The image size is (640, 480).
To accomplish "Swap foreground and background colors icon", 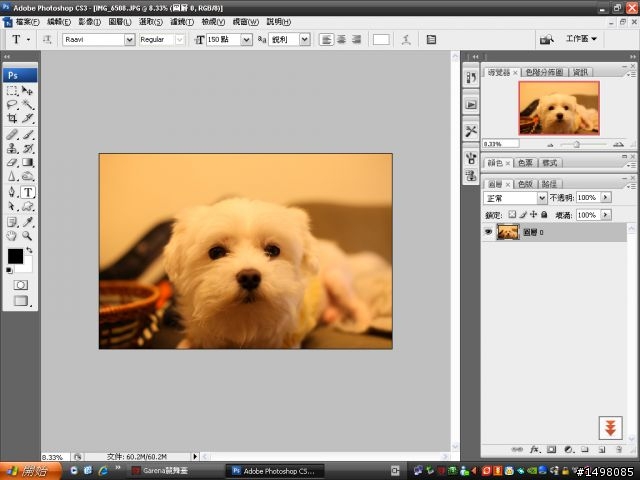I will coord(29,249).
